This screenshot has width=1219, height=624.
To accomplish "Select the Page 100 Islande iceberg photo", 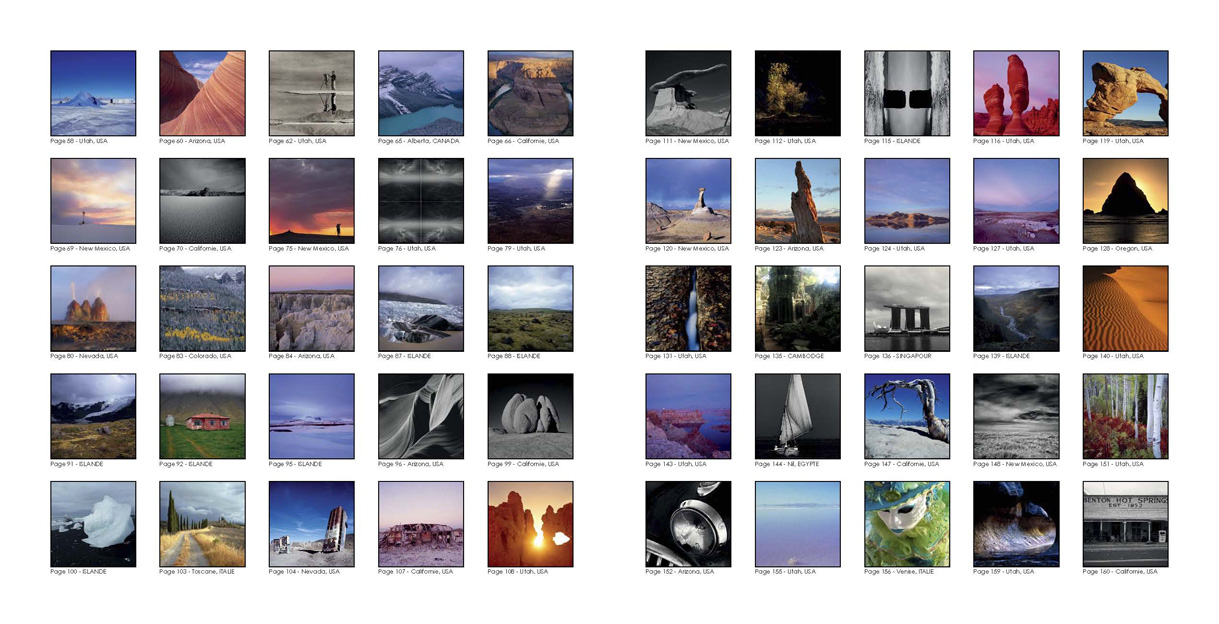I will pos(93,524).
